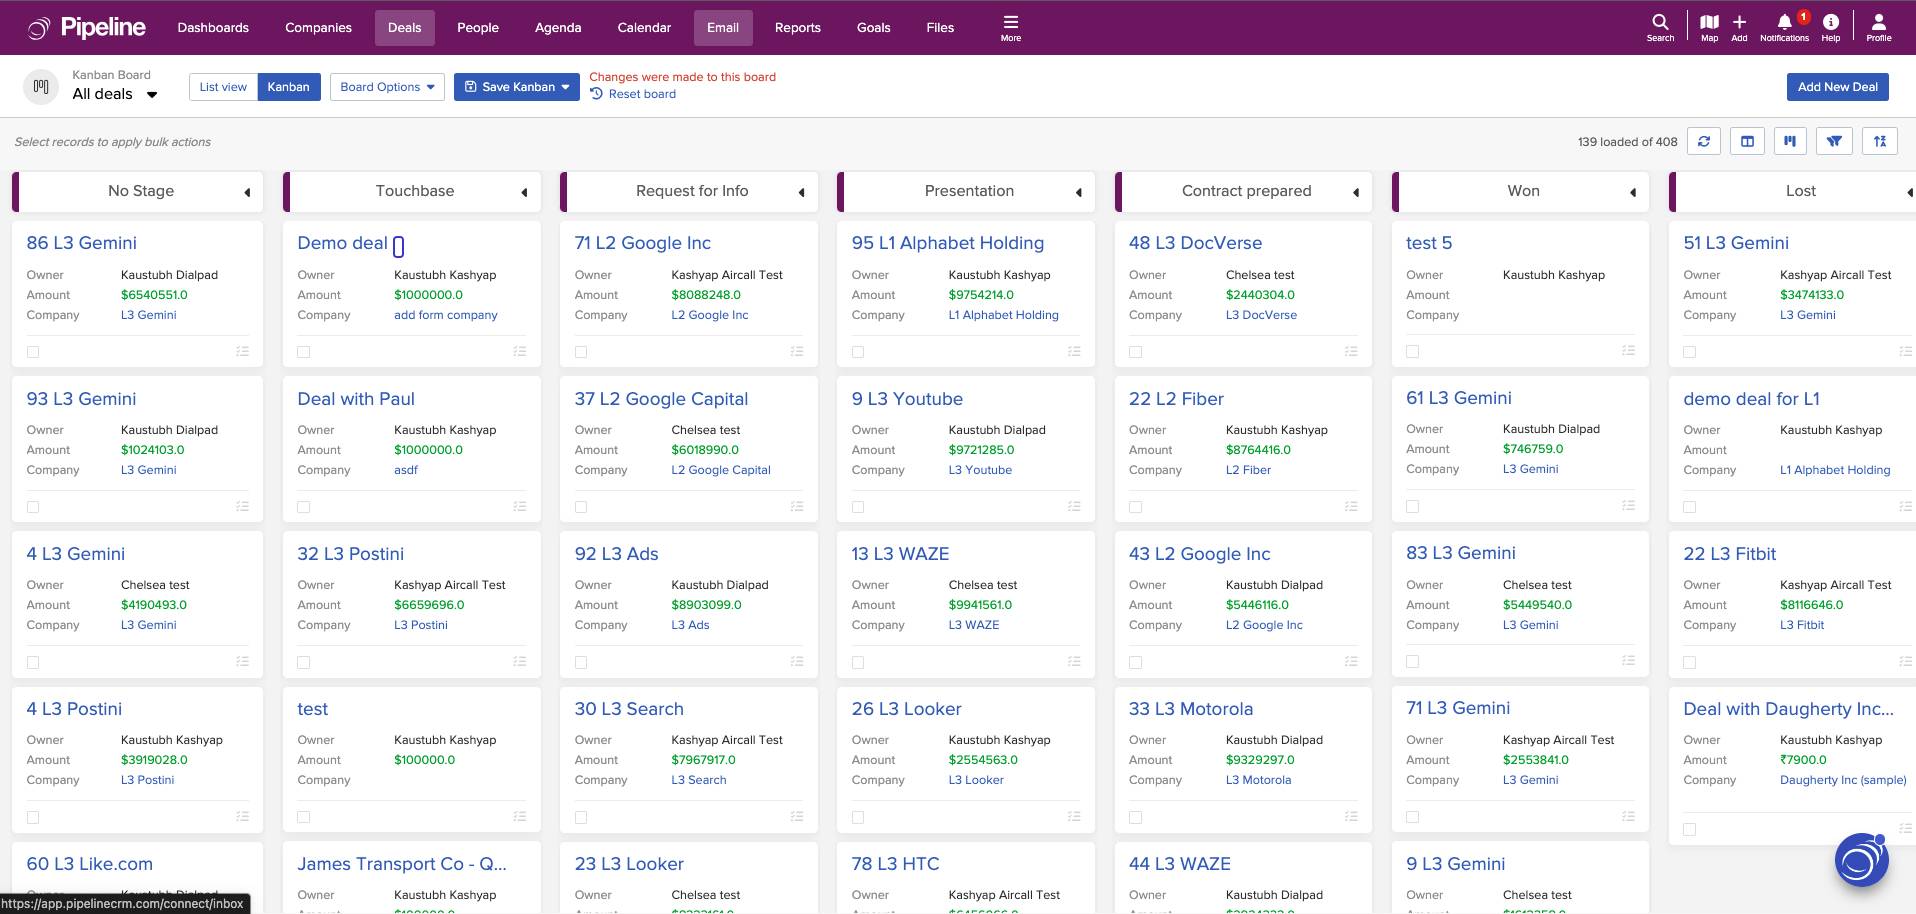Click the Add plus icon in top bar

(x=1739, y=26)
